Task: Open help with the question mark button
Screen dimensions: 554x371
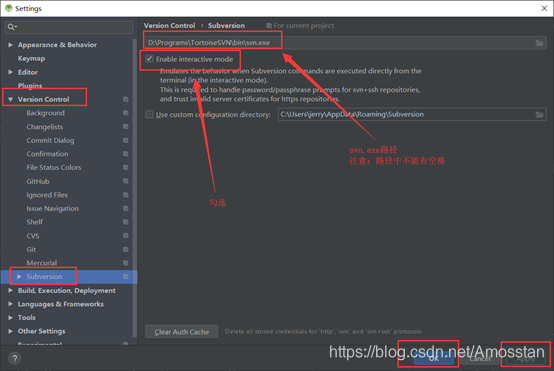Action: (x=14, y=359)
